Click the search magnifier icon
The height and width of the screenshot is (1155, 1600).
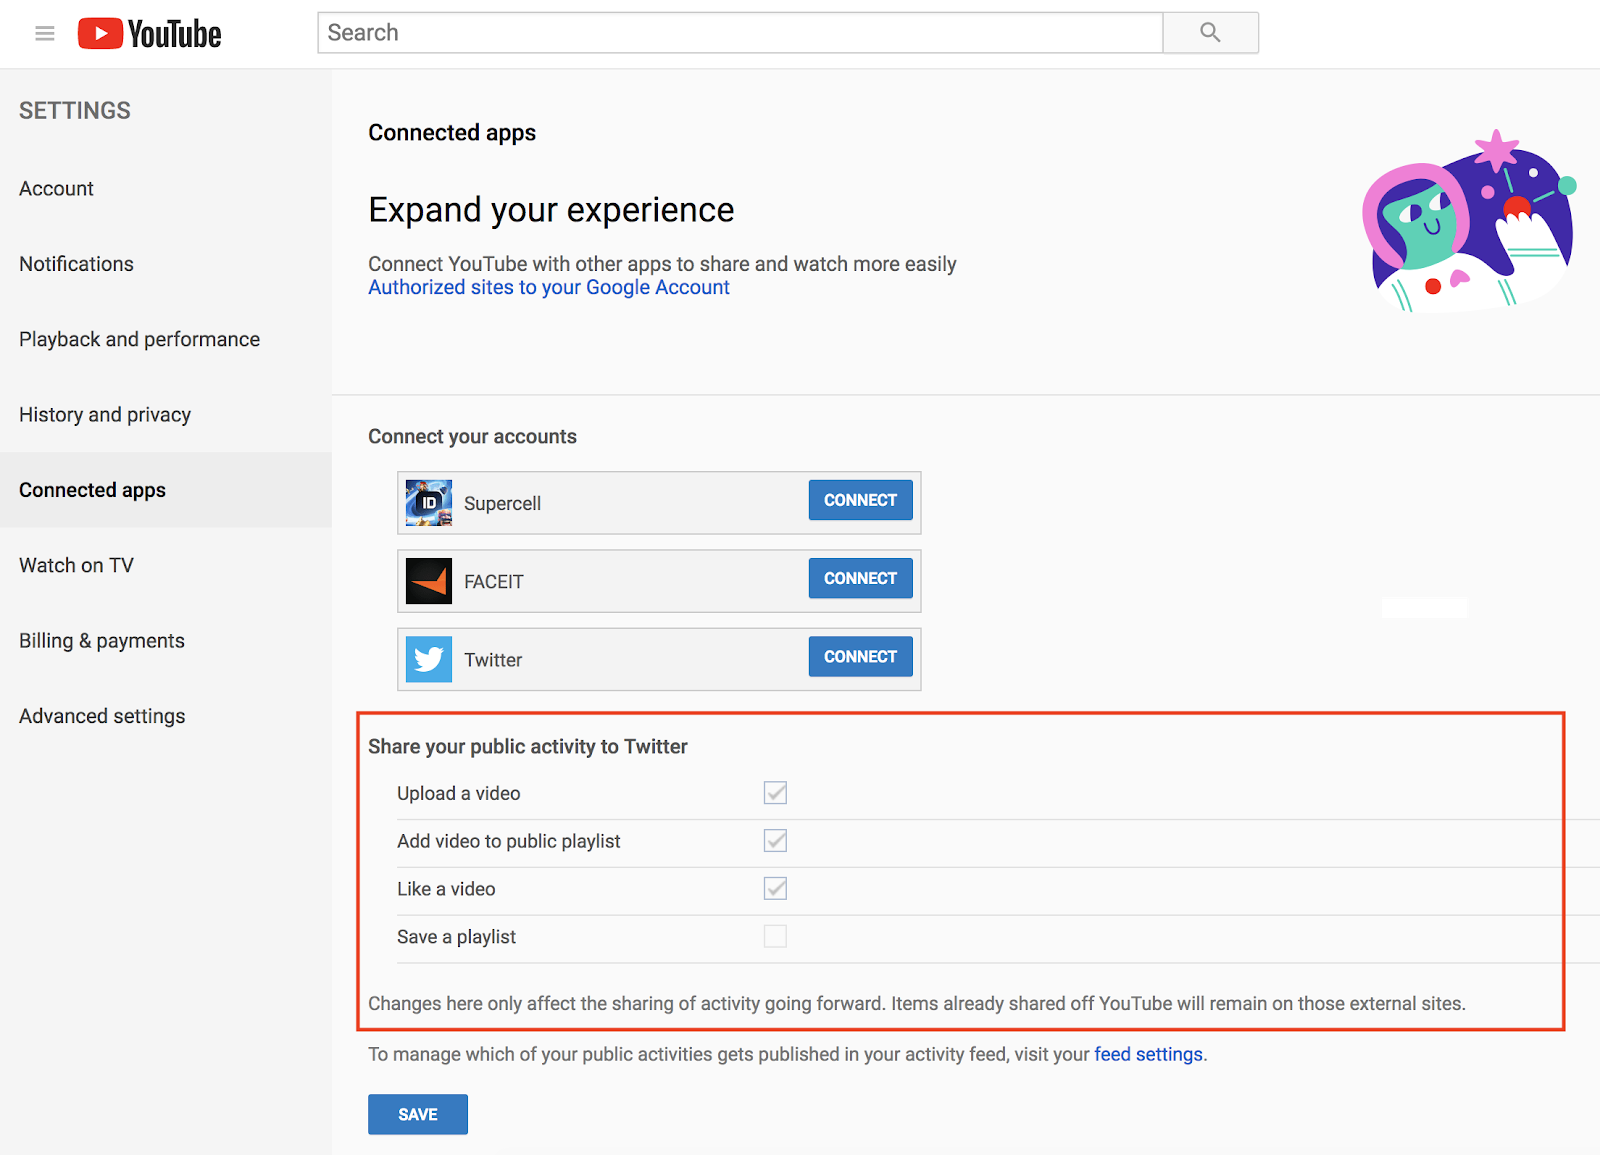tap(1209, 32)
